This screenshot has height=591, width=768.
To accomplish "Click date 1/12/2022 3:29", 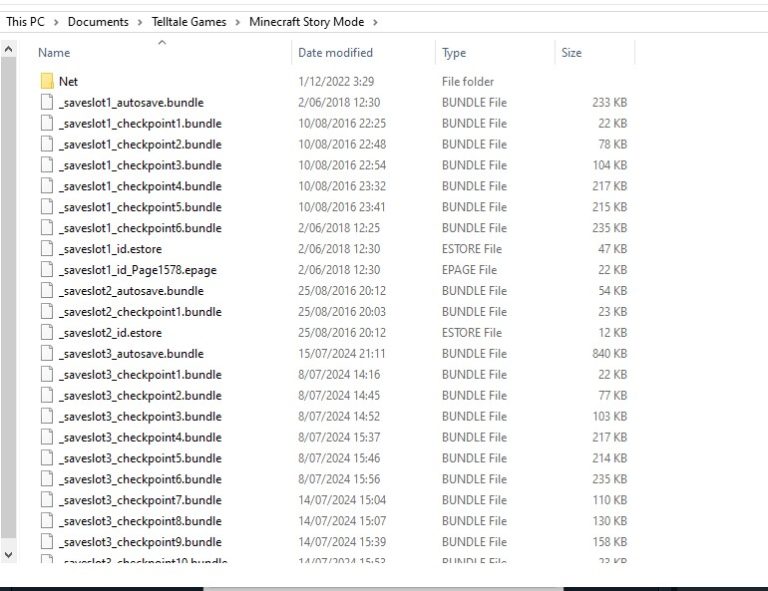I will (336, 81).
